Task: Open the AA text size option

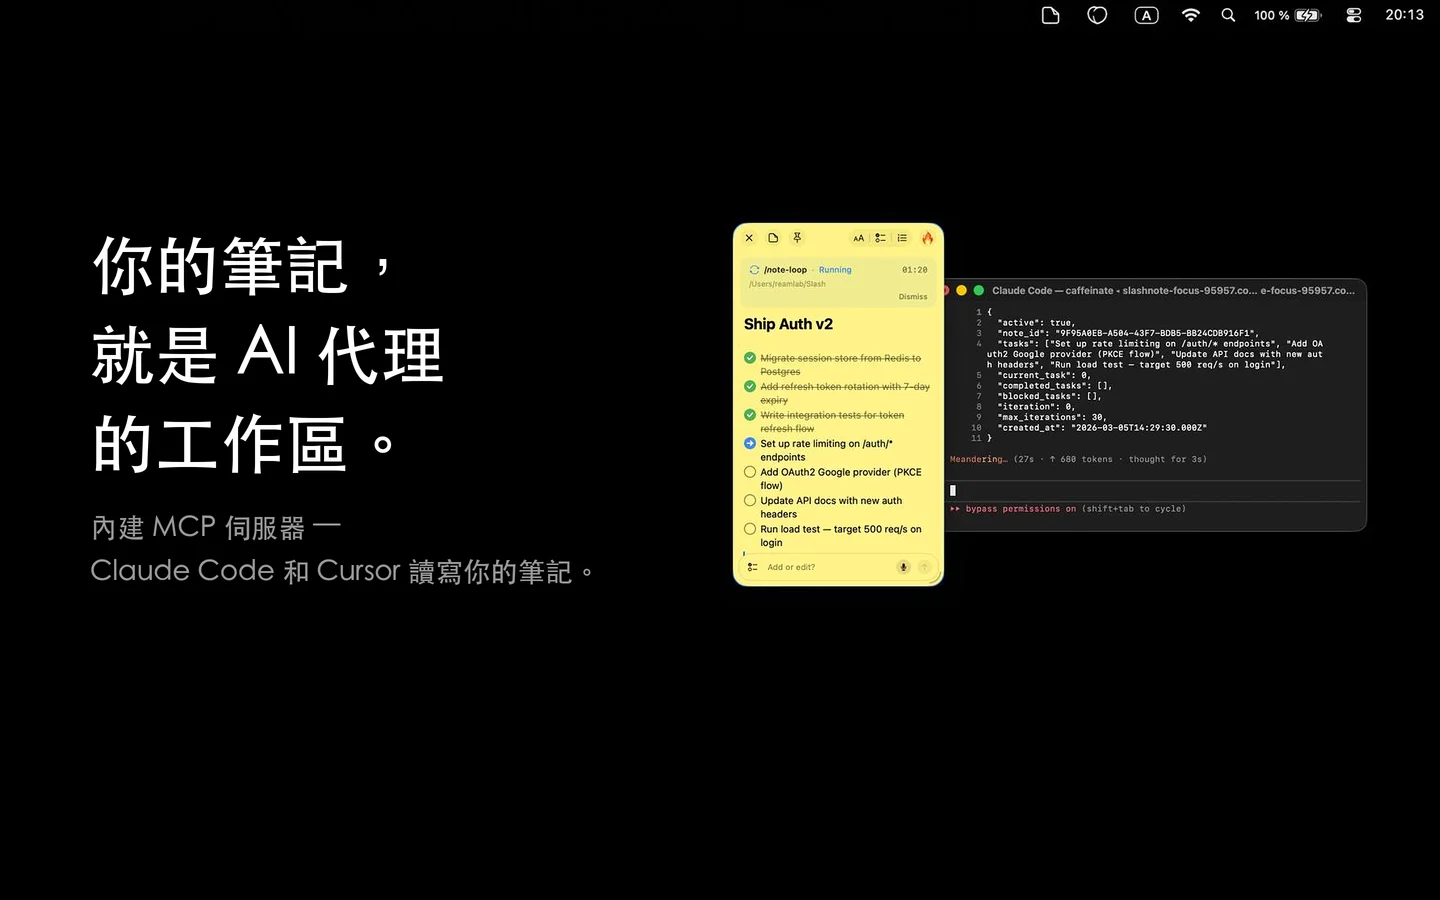Action: tap(858, 238)
